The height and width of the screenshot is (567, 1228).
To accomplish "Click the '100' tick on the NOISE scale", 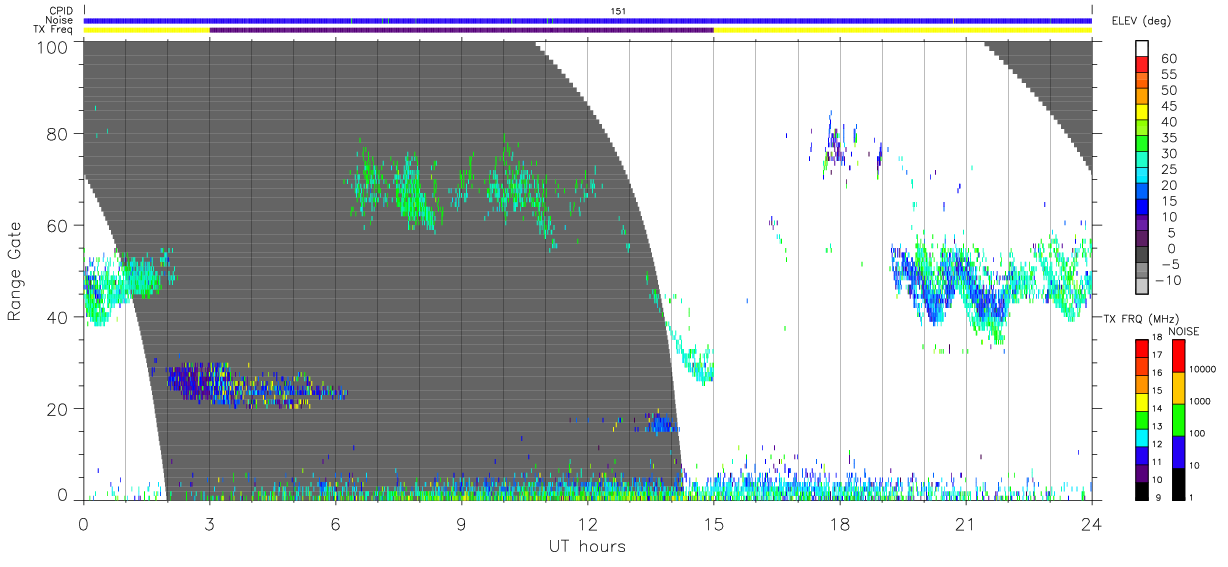I will (x=1198, y=434).
